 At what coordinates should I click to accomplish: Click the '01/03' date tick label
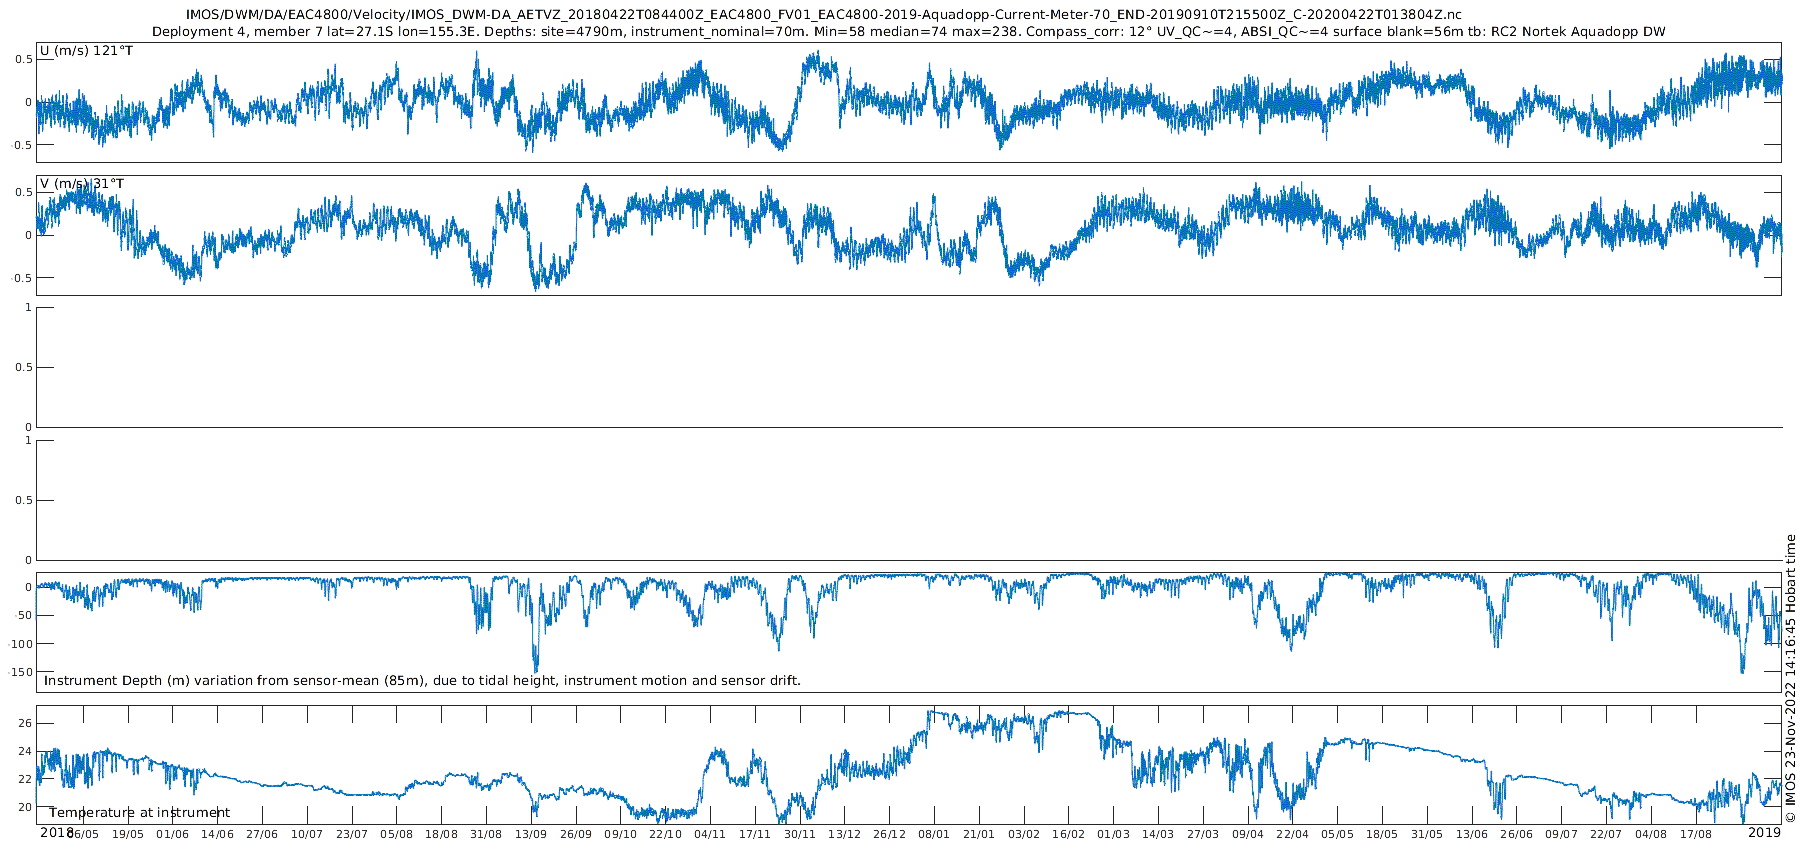tap(1113, 834)
